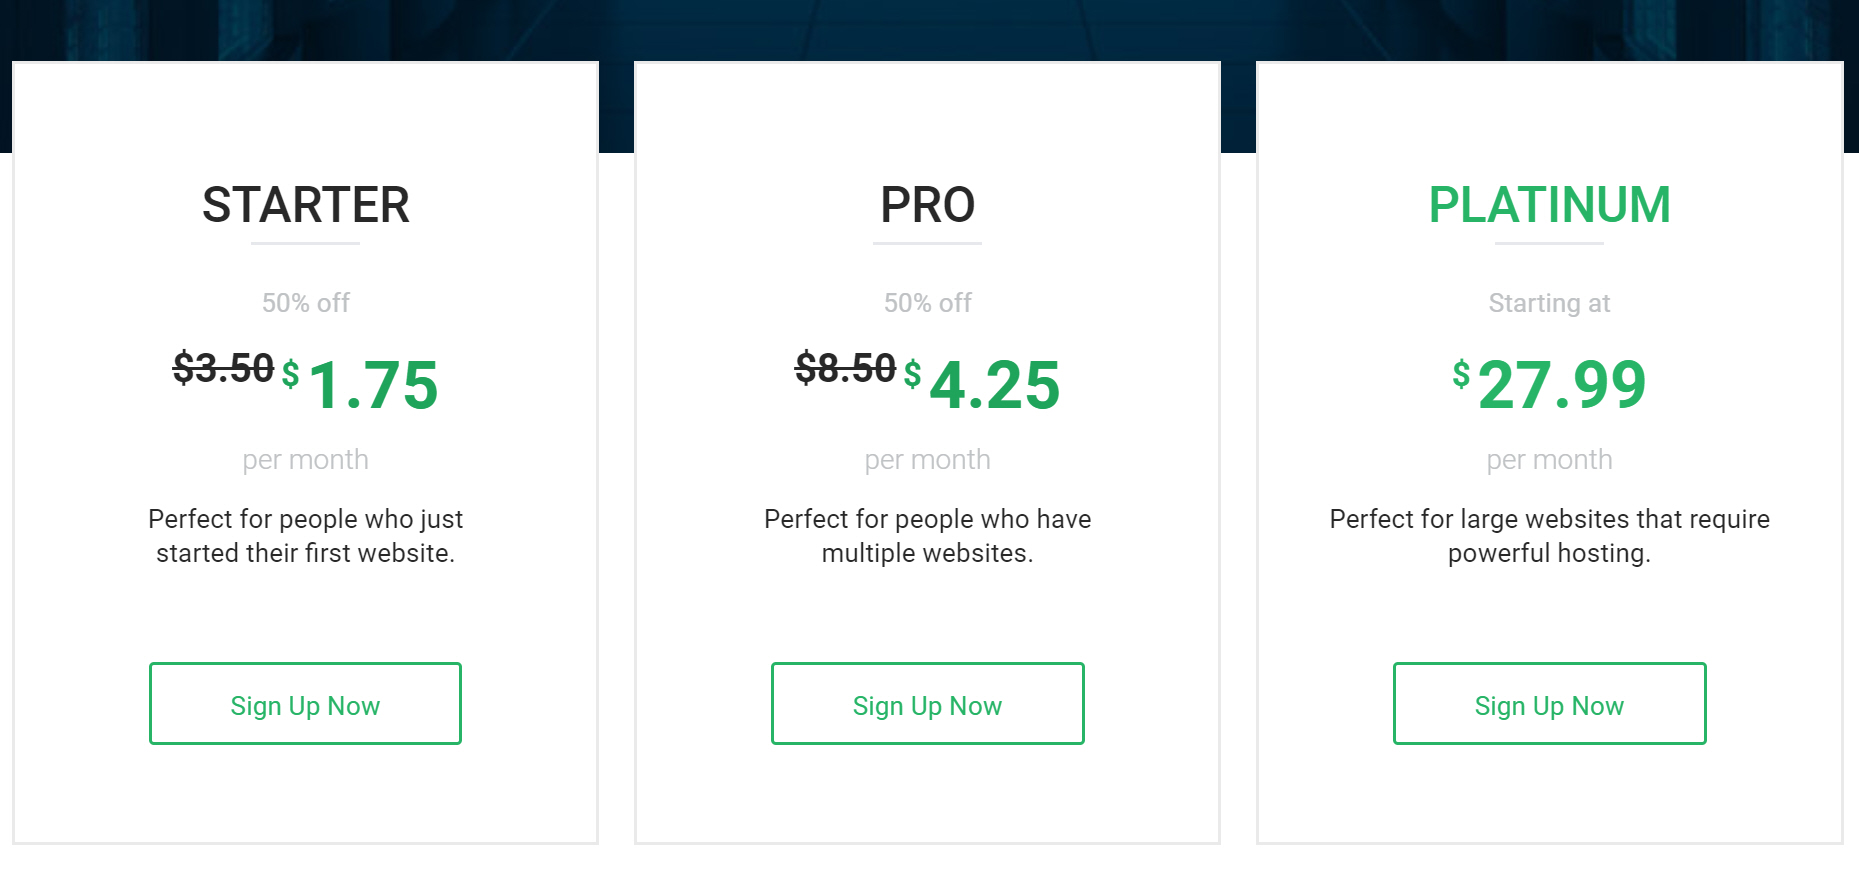
Task: Select the PLATINUM plan heading
Action: click(1549, 204)
